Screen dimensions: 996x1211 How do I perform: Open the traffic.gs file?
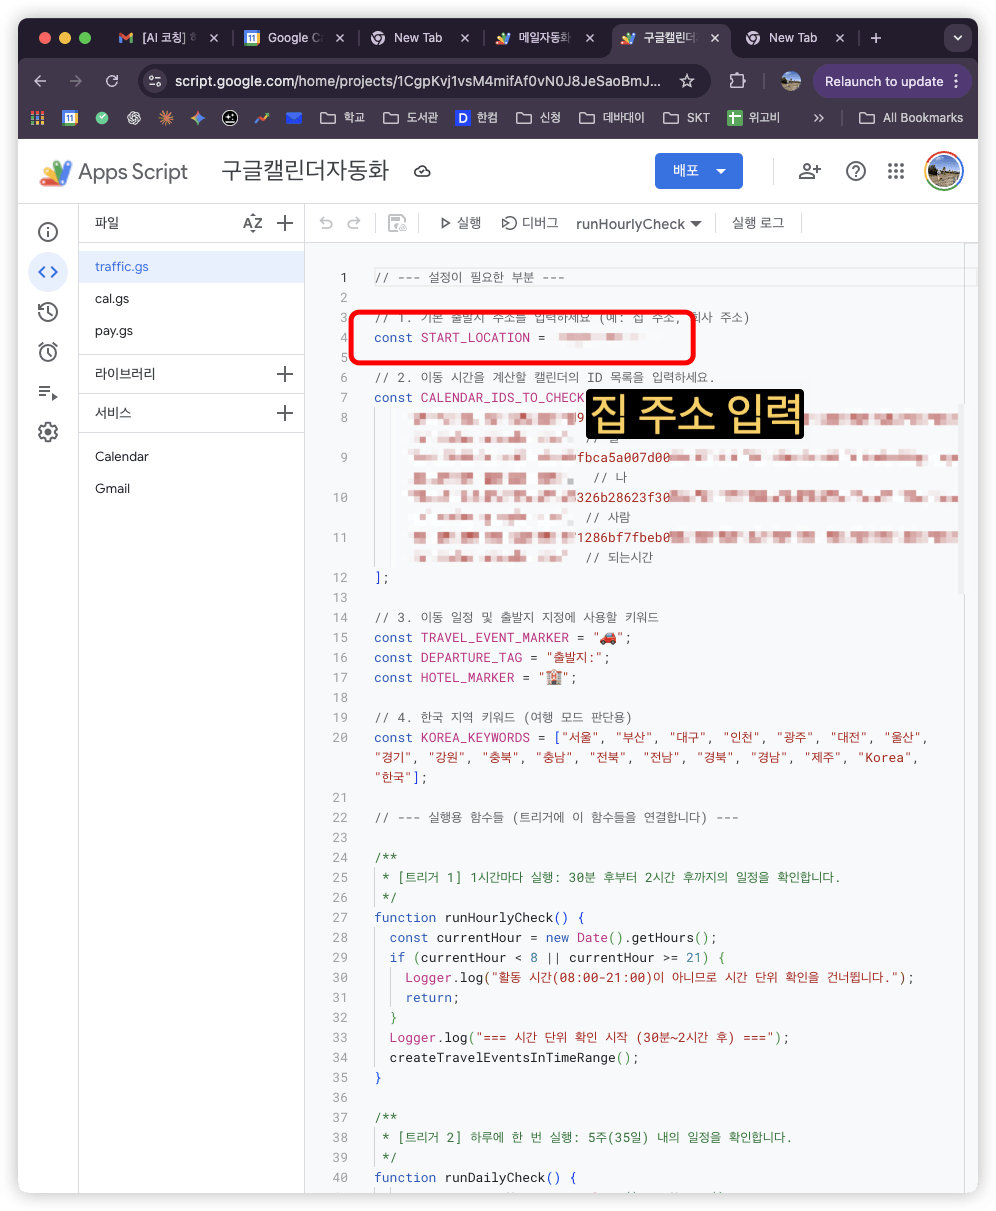click(191, 267)
